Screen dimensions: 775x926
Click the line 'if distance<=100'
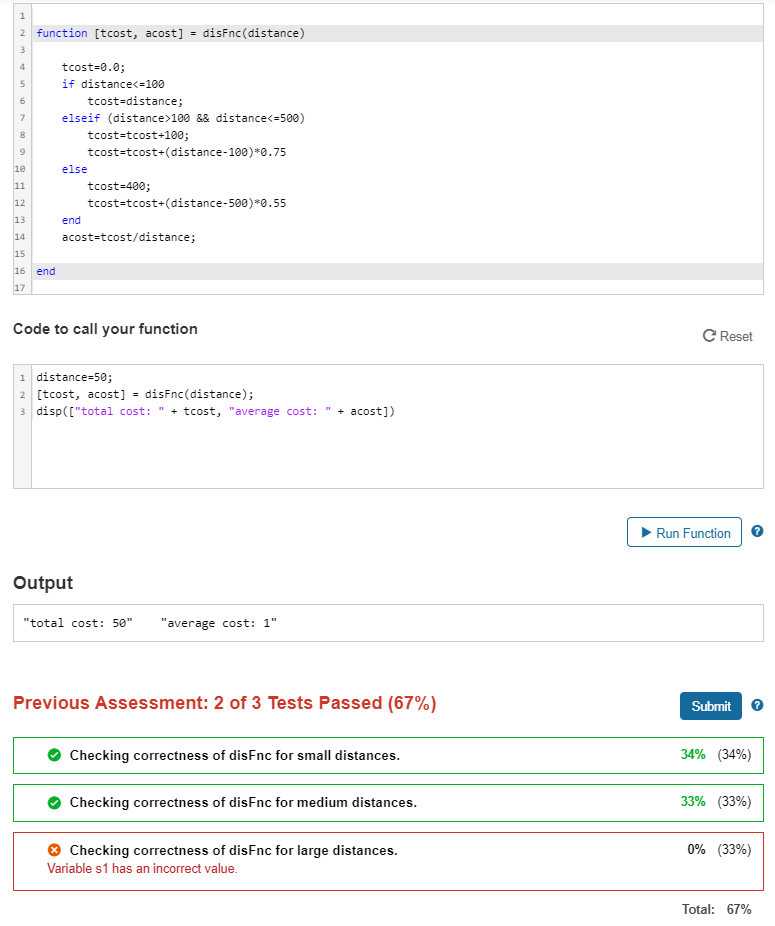113,84
